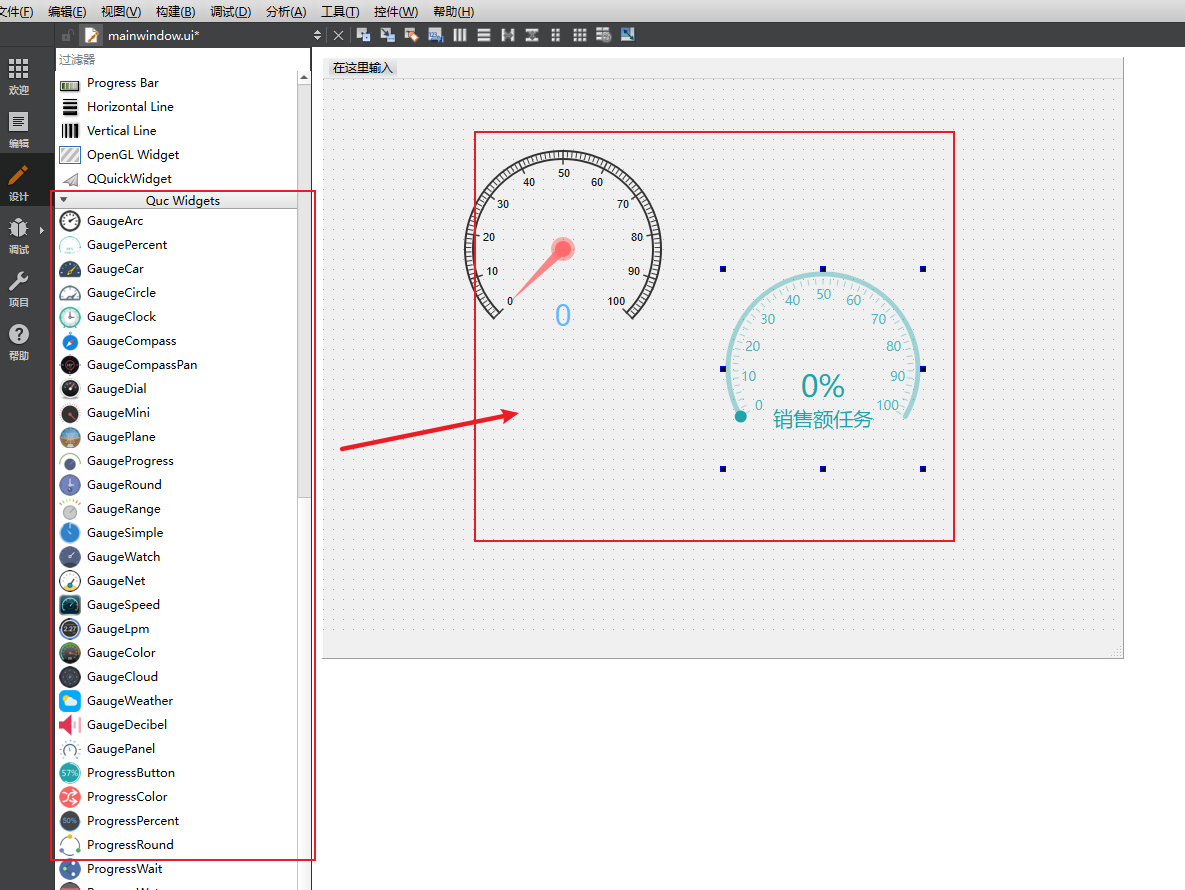Open the 工具(T) menu

point(340,11)
